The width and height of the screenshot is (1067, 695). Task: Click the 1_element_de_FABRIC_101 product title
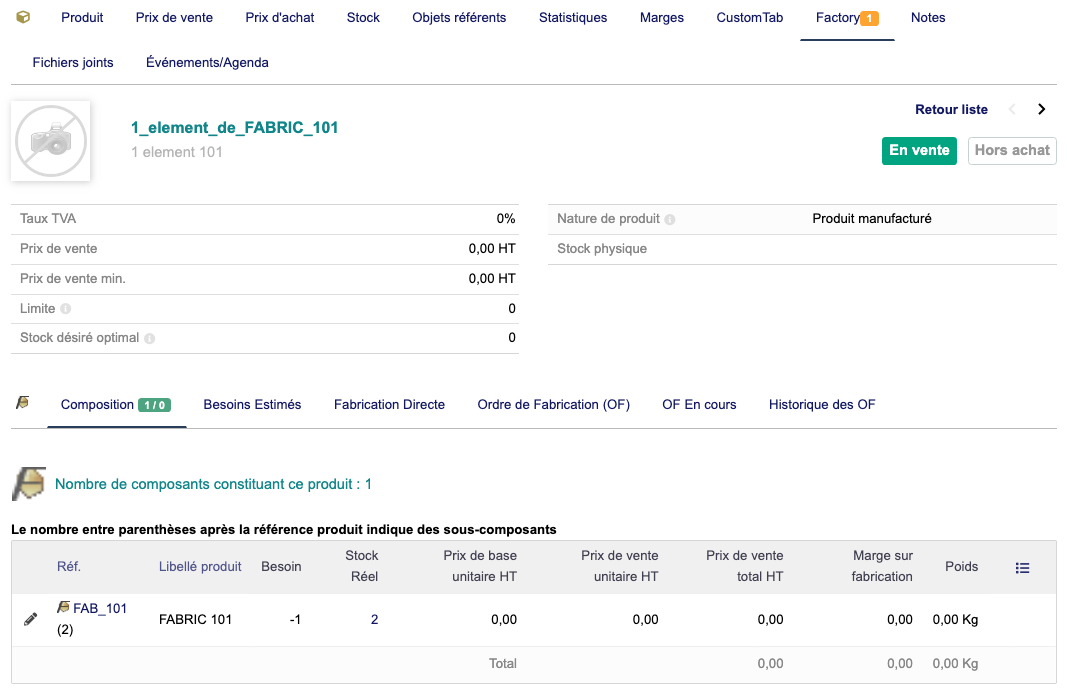(235, 127)
